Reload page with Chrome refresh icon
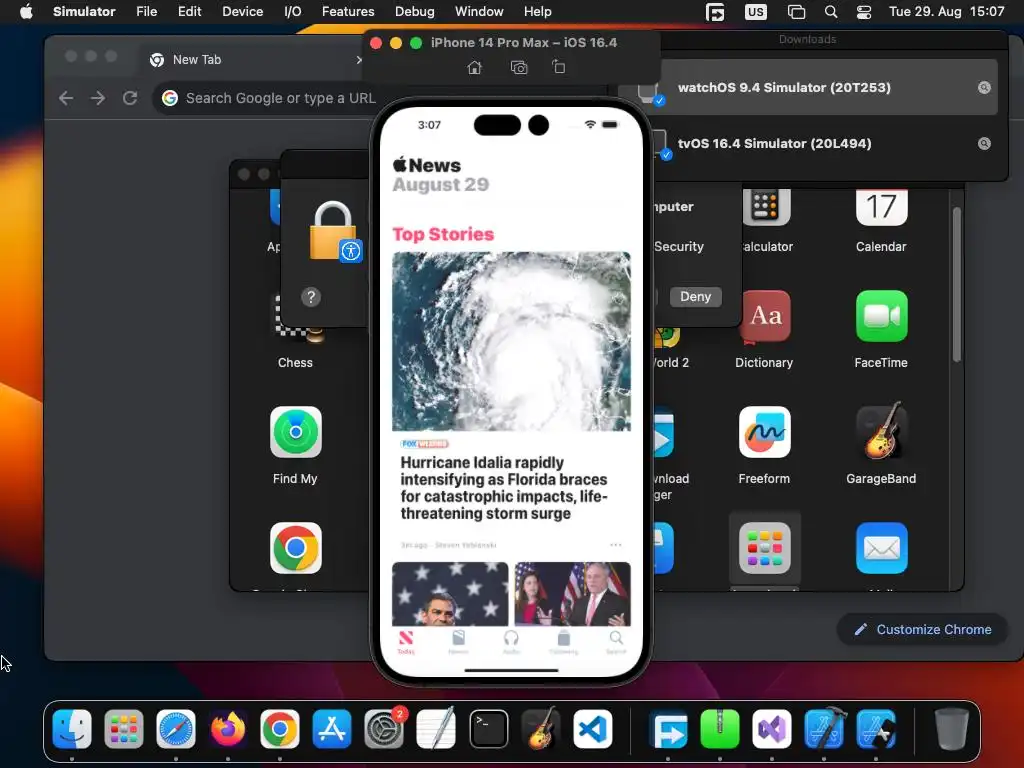 [x=130, y=98]
